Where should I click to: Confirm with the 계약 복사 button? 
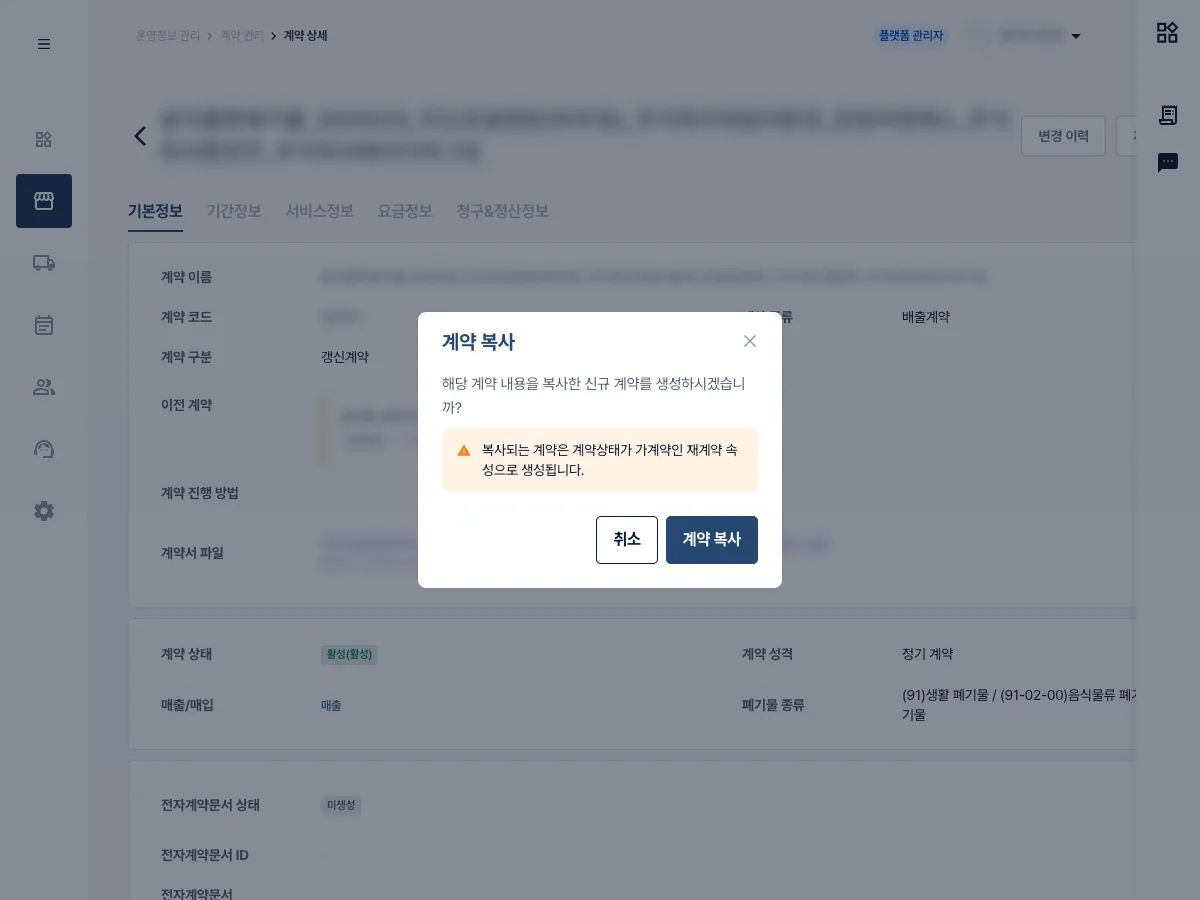click(712, 540)
